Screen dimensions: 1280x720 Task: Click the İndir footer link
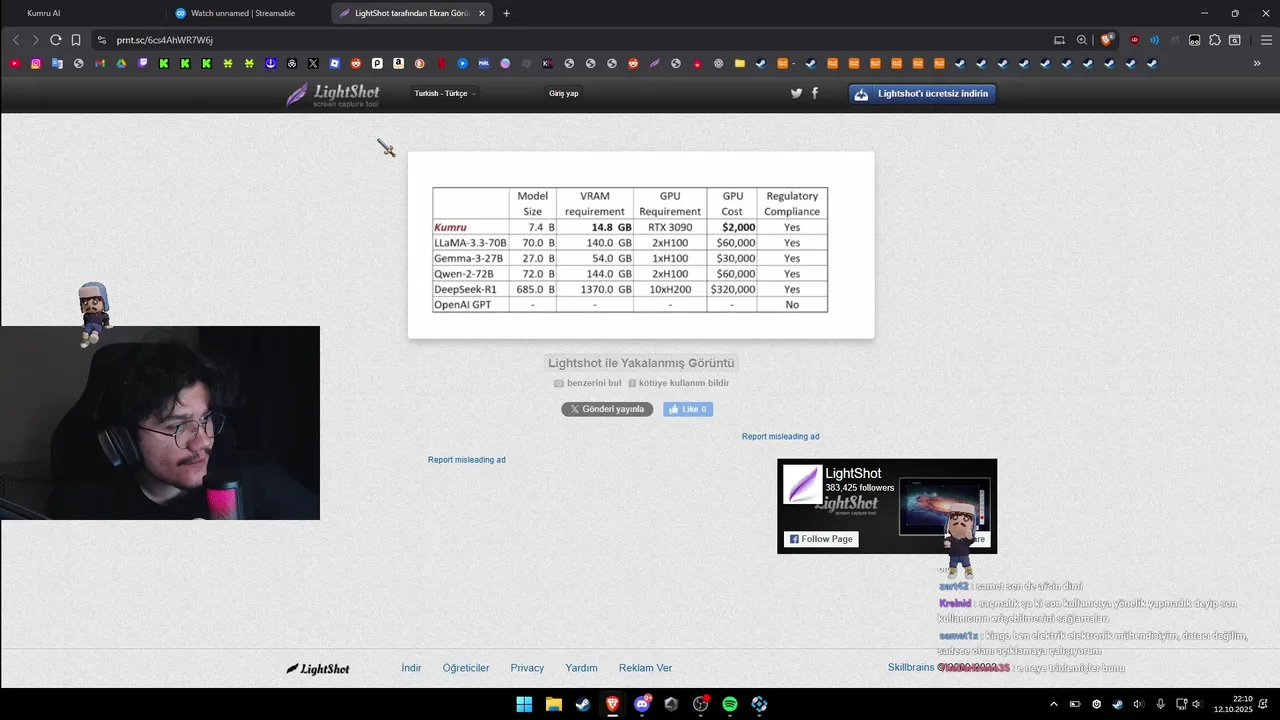[411, 668]
